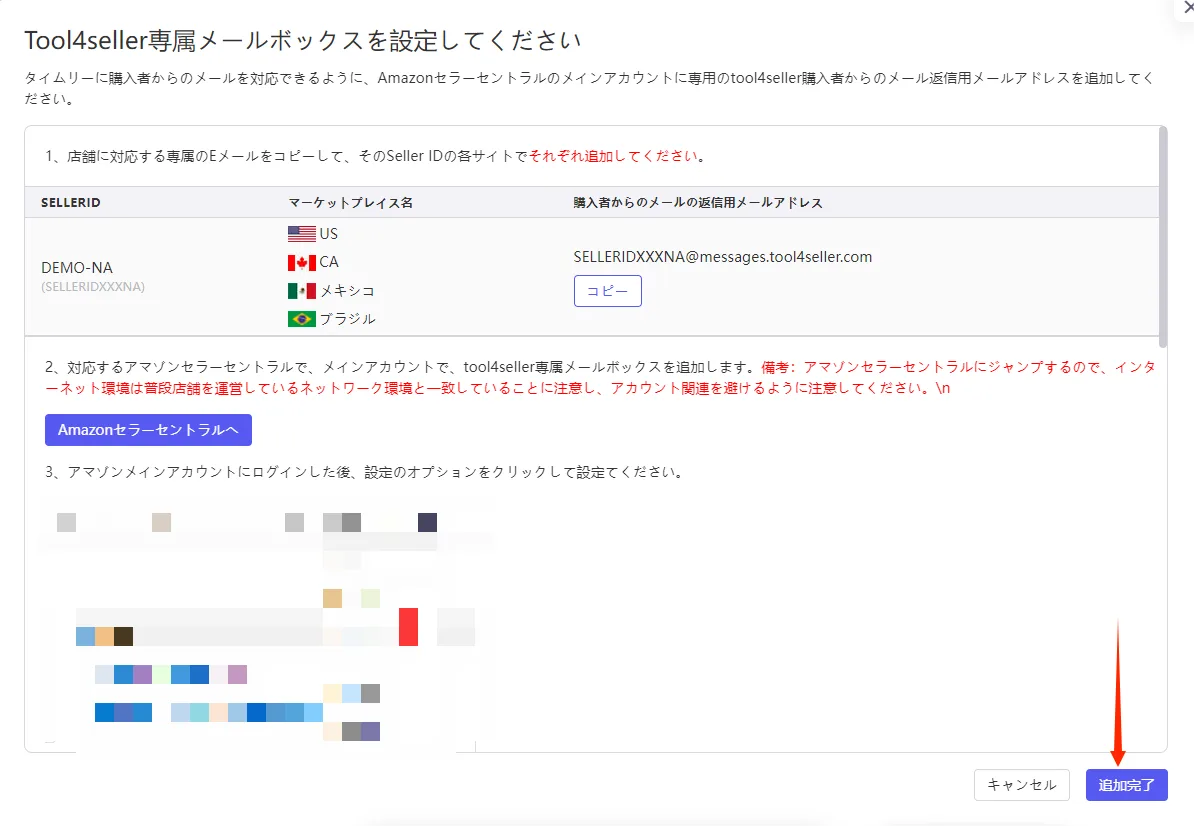Click the (SELLERIDXXXNA) seller ID text
1194x826 pixels.
93,287
